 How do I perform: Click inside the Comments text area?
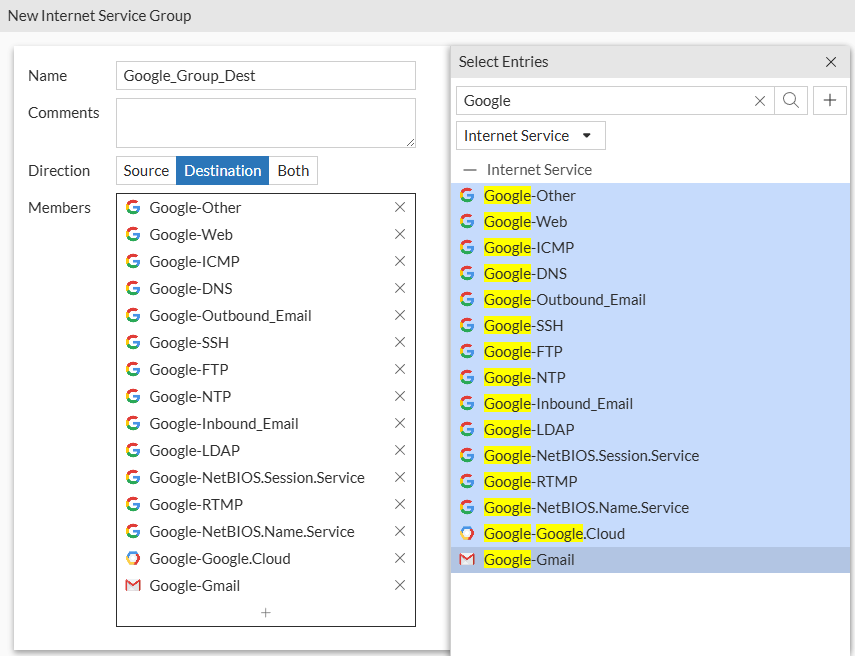[x=265, y=120]
